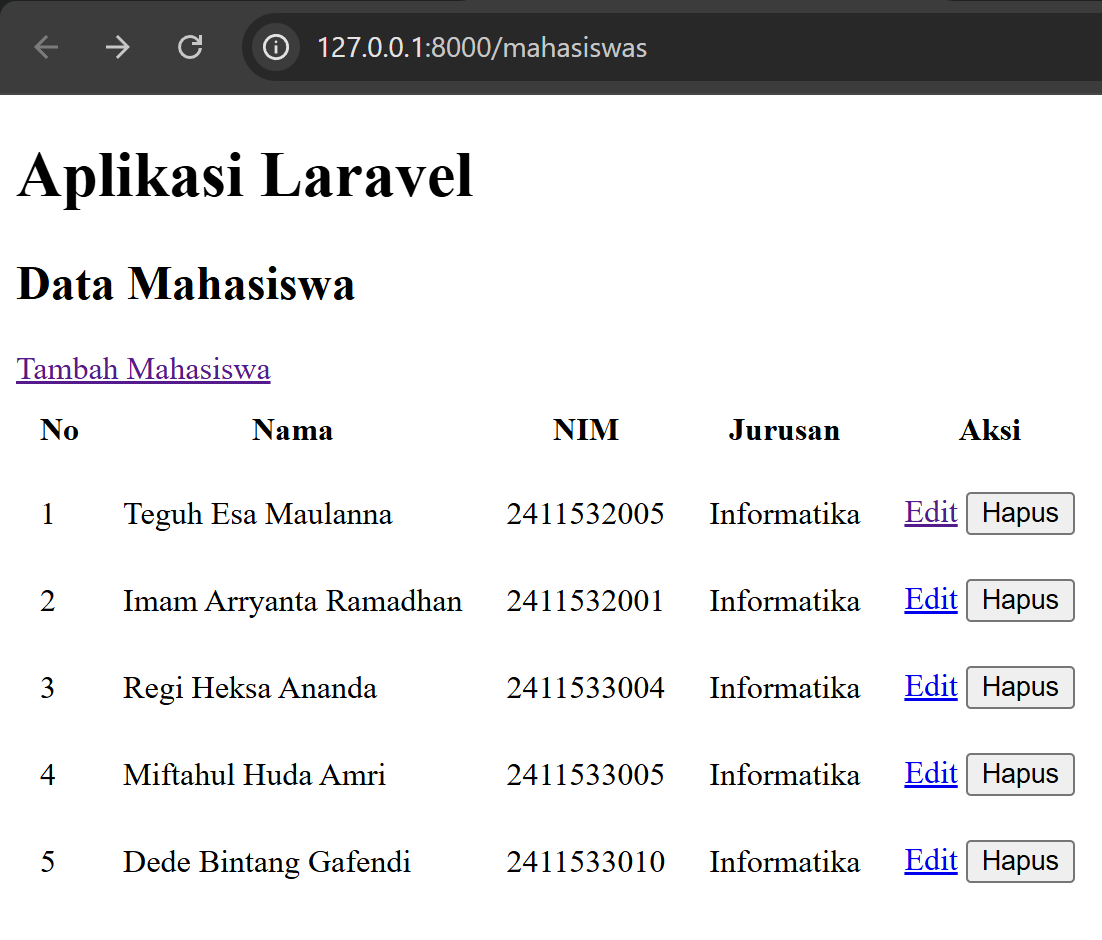Edit Teguh Esa Maulanna's record
The image size is (1102, 940).
coord(931,513)
